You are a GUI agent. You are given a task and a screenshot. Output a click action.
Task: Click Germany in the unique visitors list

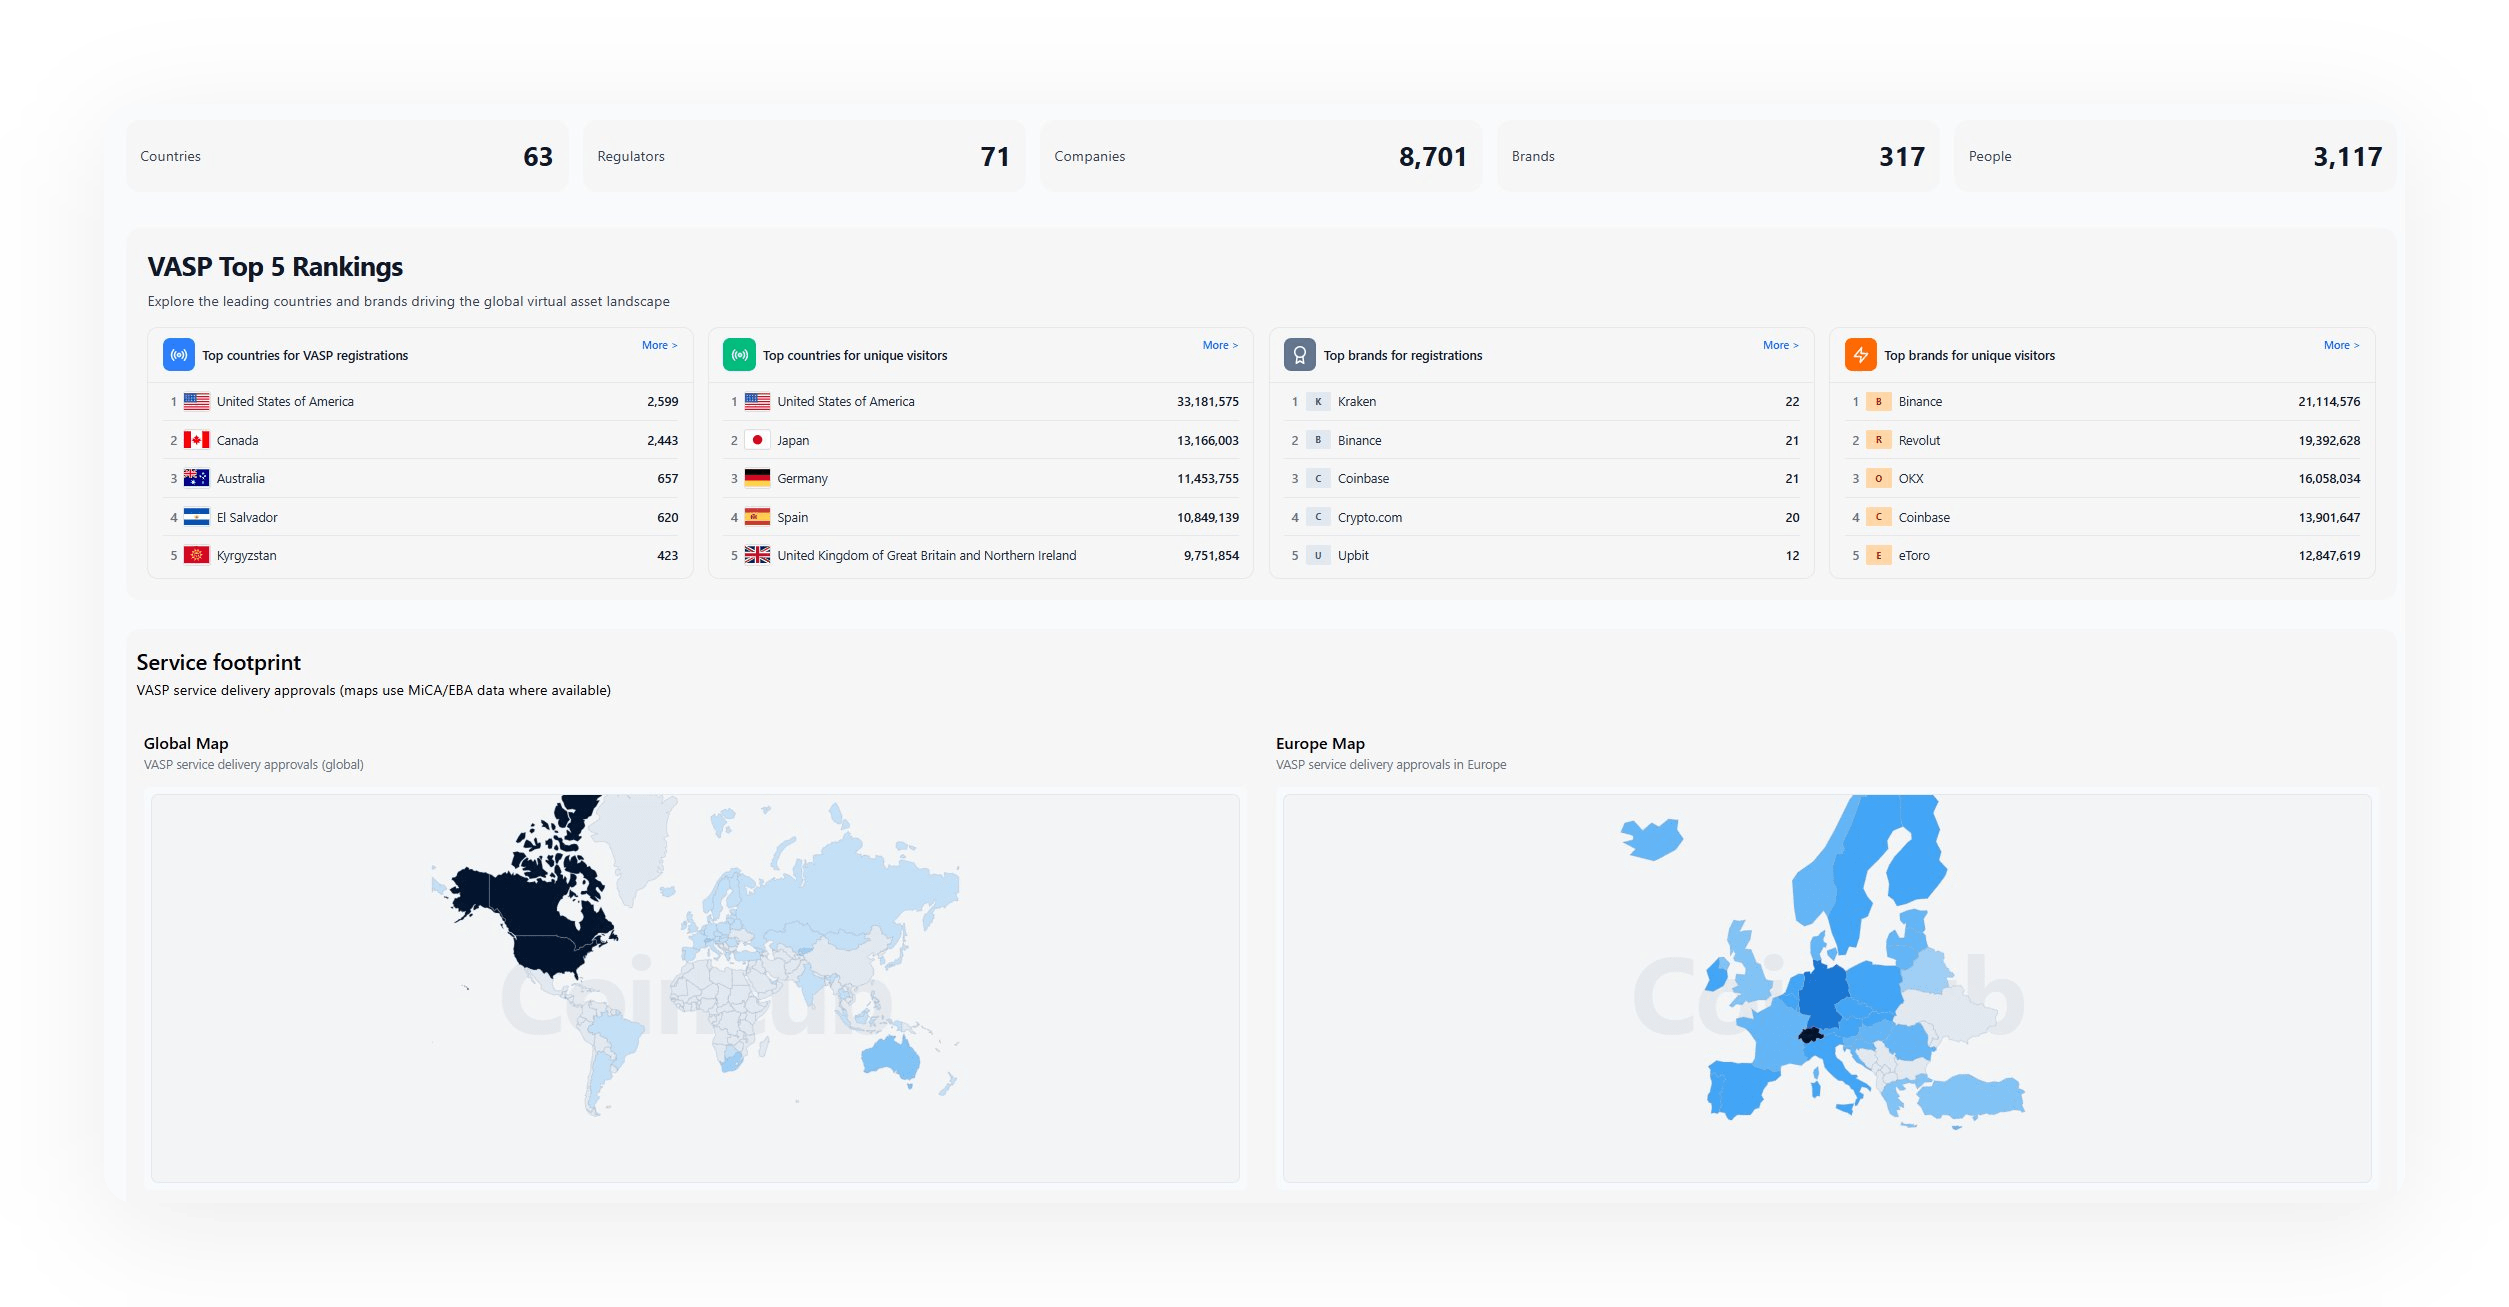point(802,478)
